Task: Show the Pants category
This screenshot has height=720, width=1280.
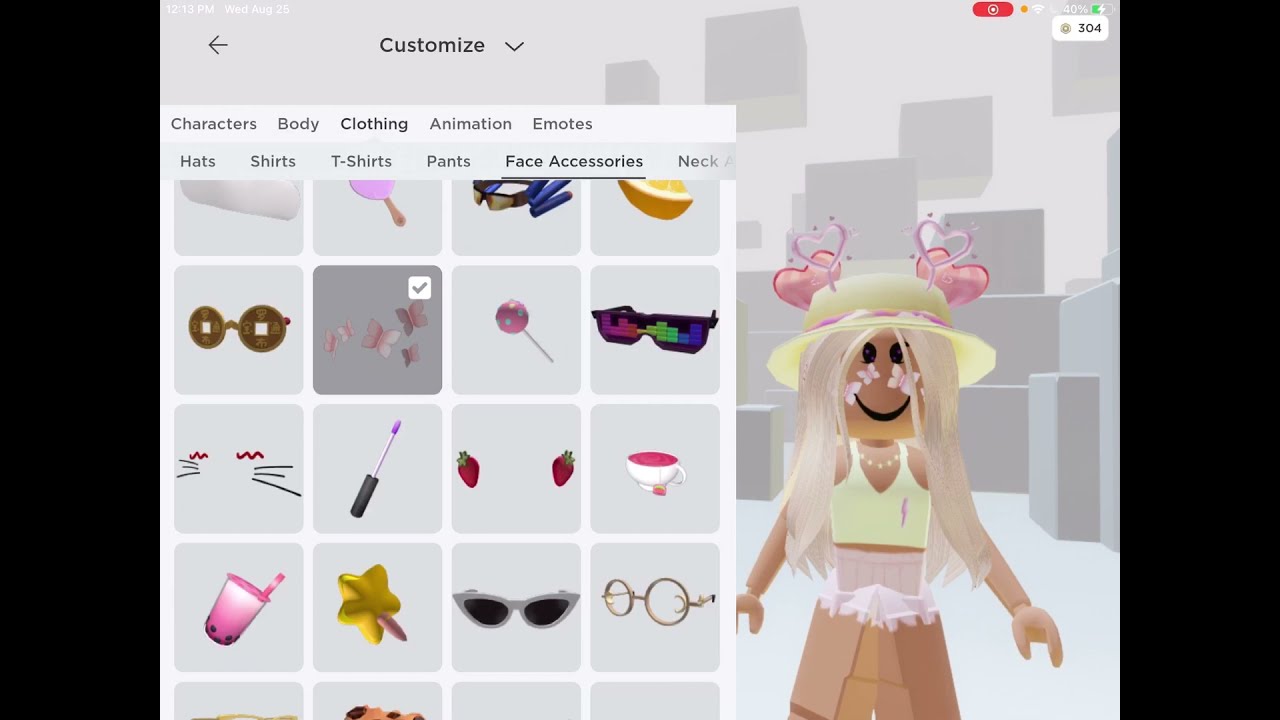Action: (x=448, y=161)
